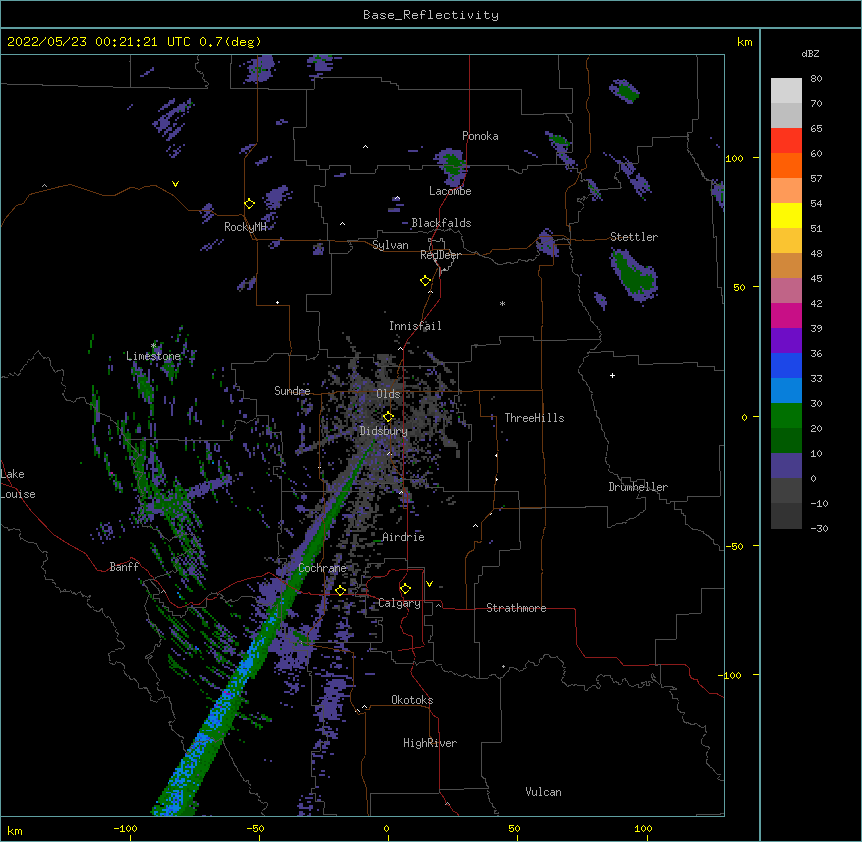Click the Stettler label
The height and width of the screenshot is (842, 862).
pos(634,237)
